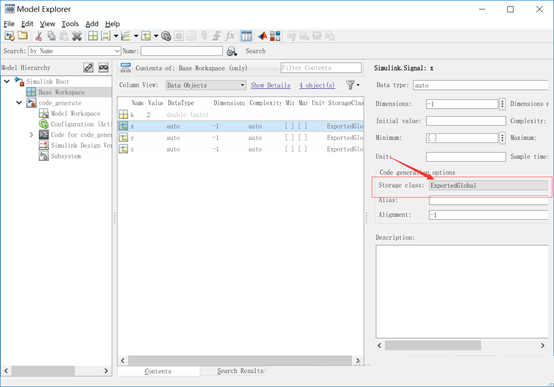The height and width of the screenshot is (387, 554).
Task: Click the Alias input field
Action: tap(489, 200)
